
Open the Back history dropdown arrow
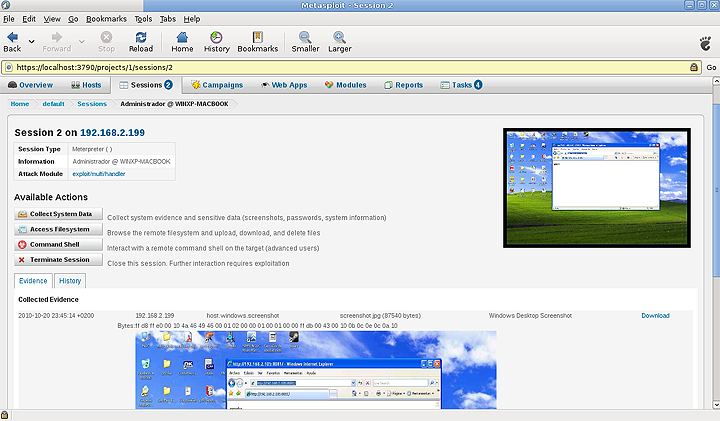(x=31, y=41)
